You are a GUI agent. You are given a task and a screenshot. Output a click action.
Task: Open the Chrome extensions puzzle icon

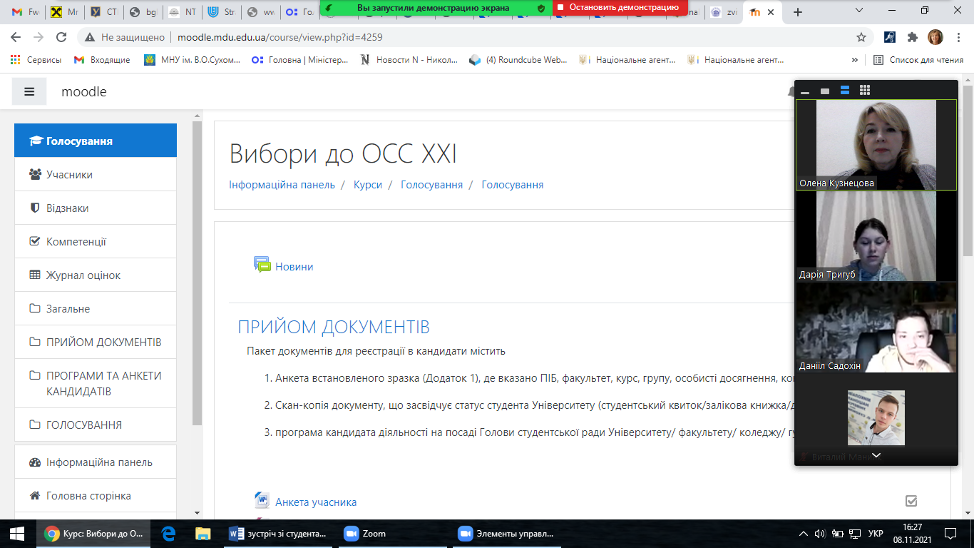[x=912, y=37]
